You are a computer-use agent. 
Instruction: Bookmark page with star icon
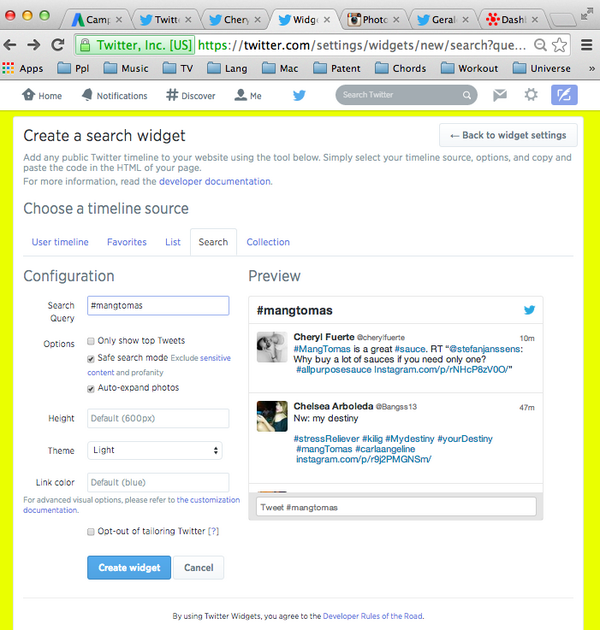pyautogui.click(x=559, y=45)
